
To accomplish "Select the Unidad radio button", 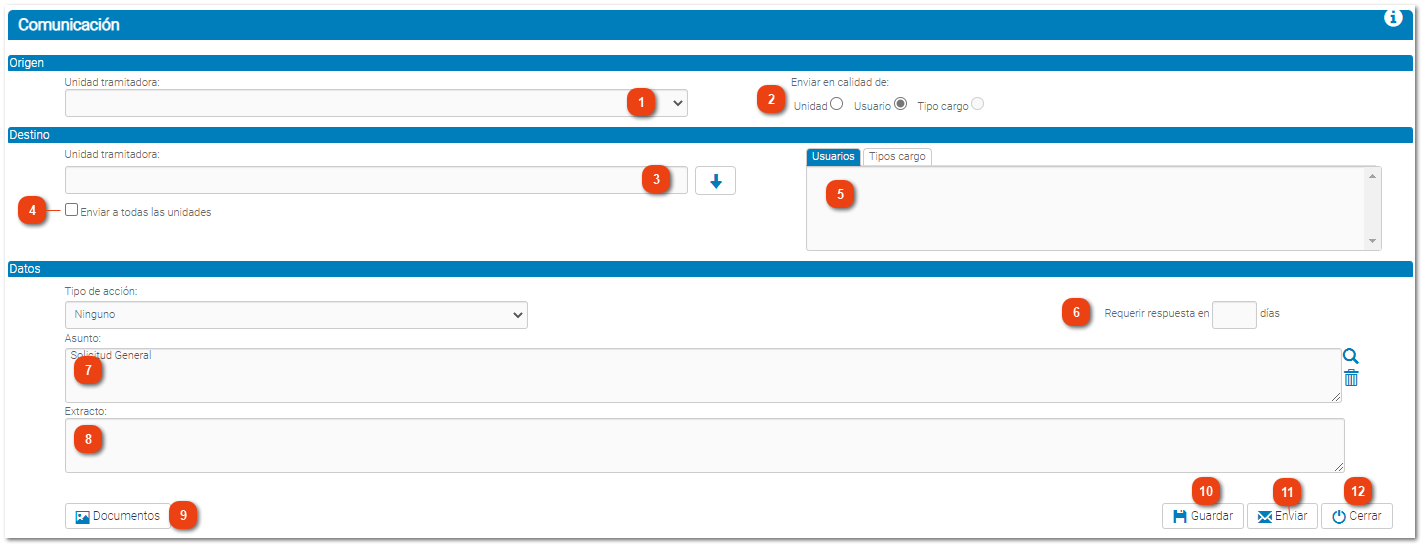I will pos(836,103).
